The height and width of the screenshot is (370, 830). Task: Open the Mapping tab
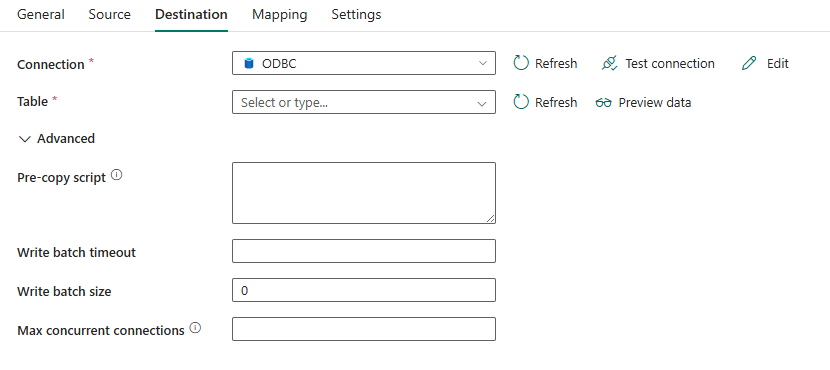[279, 14]
